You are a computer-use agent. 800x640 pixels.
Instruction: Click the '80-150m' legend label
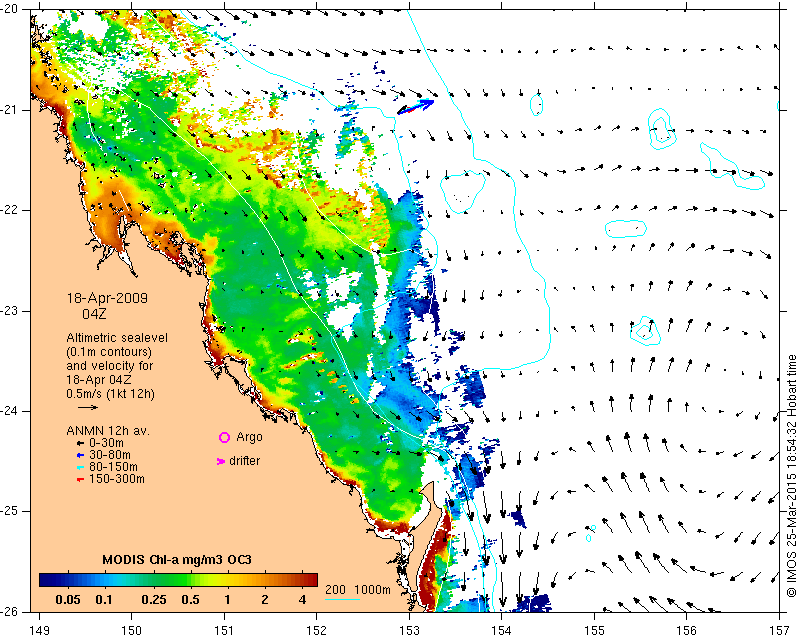(113, 467)
